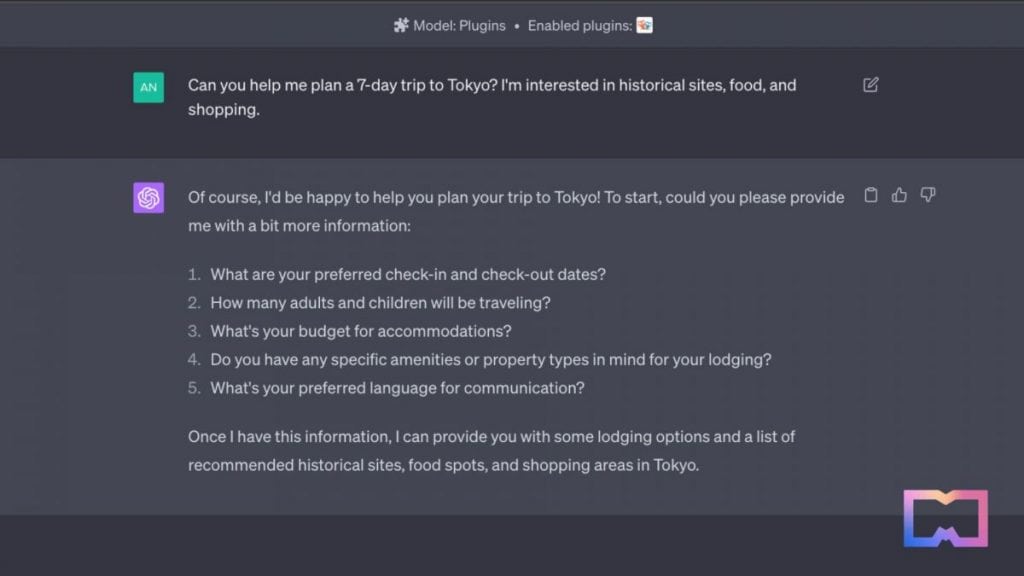Click the colorful watermark logo at bottom corner
Screen dimensions: 1024x576
point(946,519)
